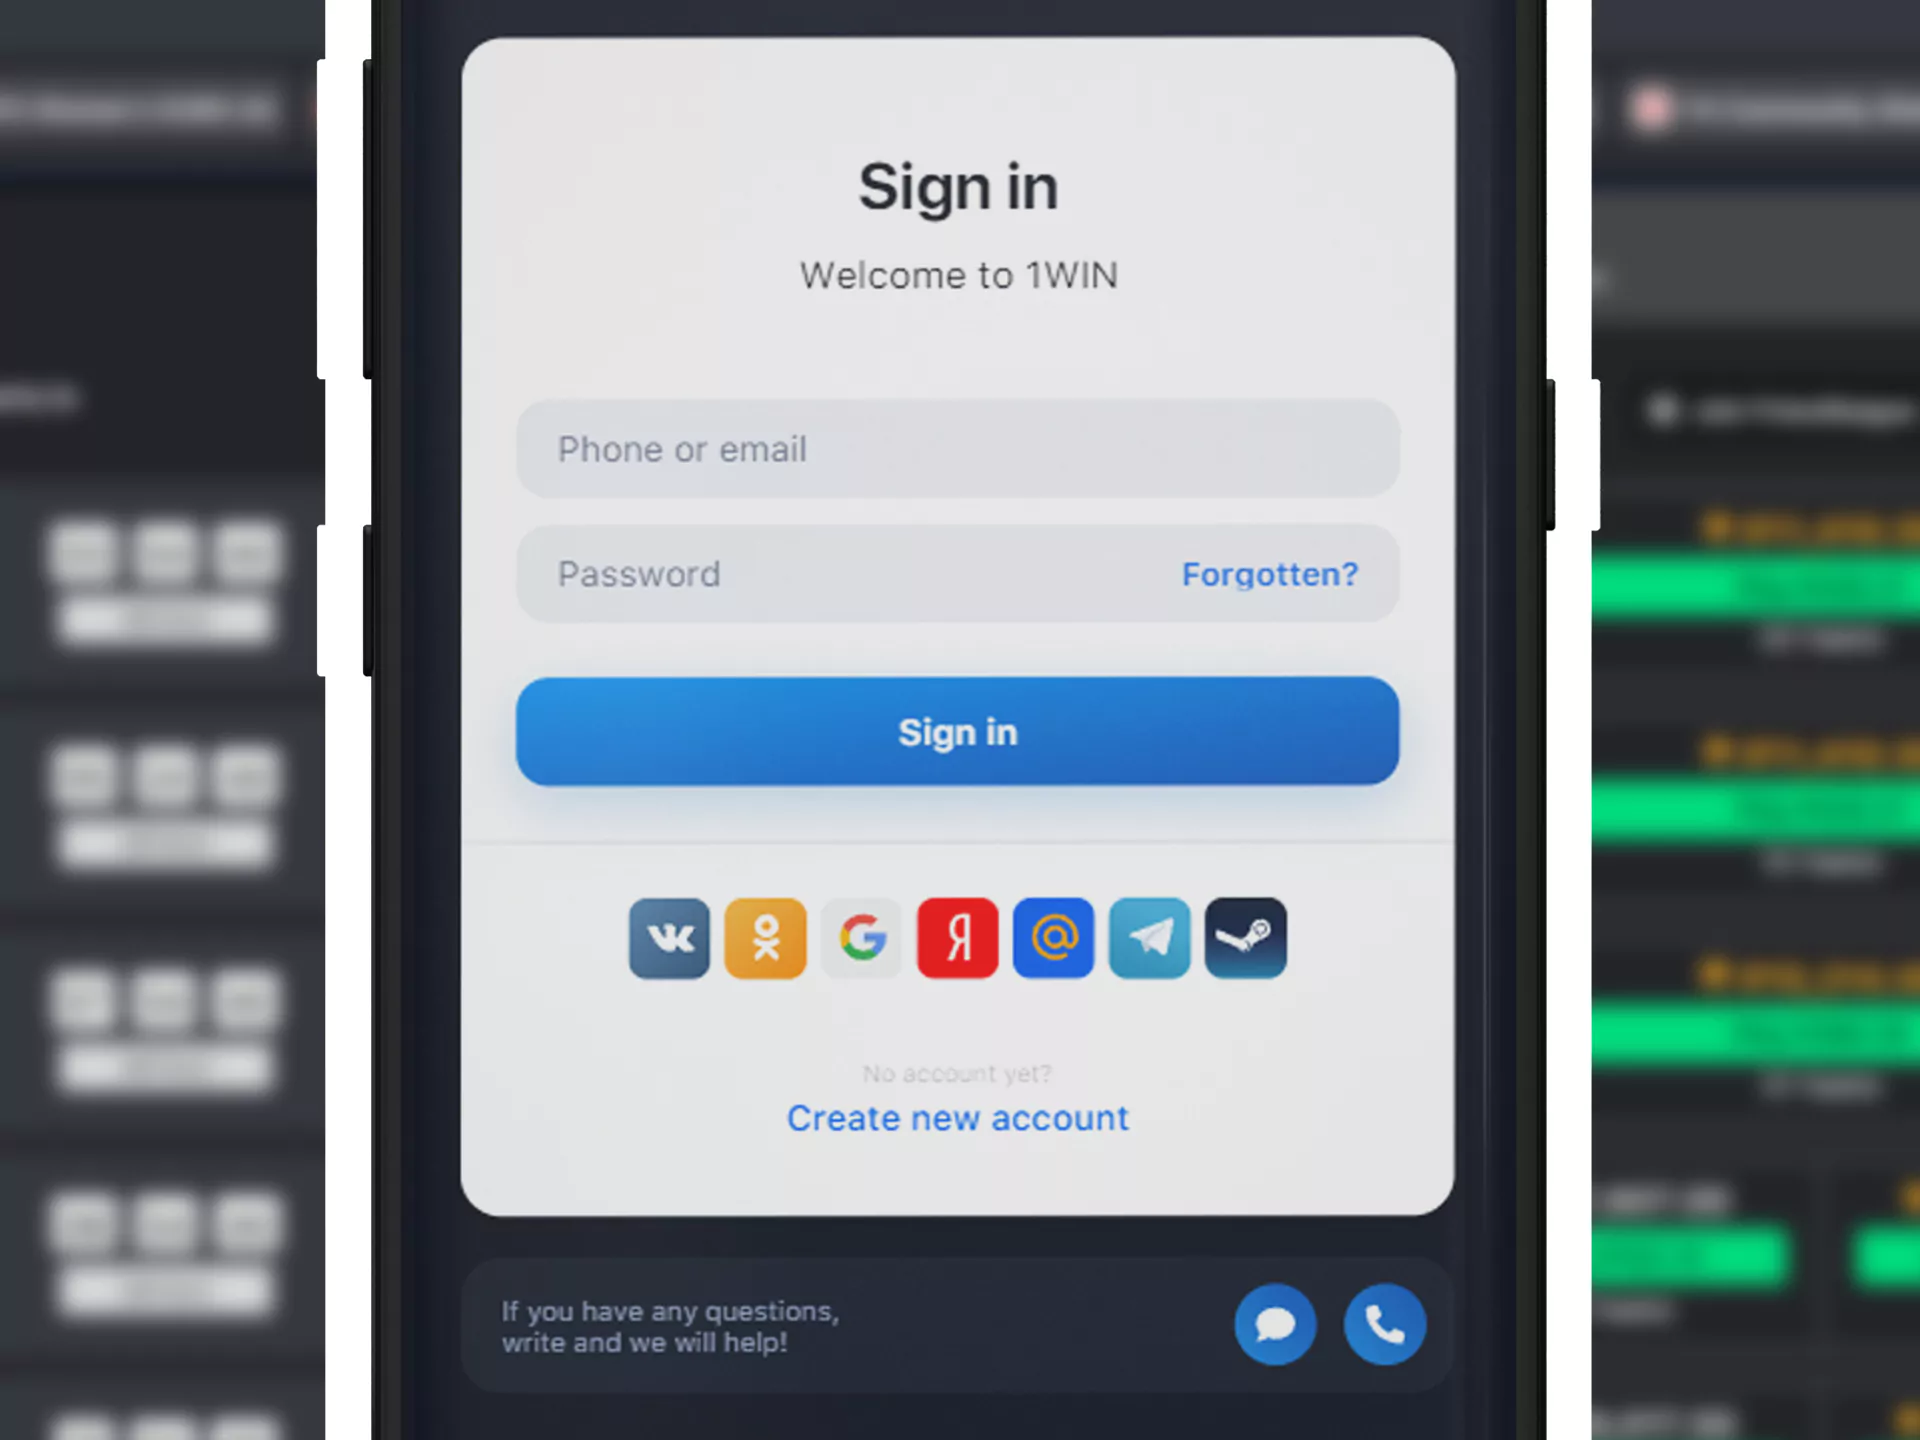Click the phone support icon
The height and width of the screenshot is (1440, 1920).
[x=1383, y=1325]
